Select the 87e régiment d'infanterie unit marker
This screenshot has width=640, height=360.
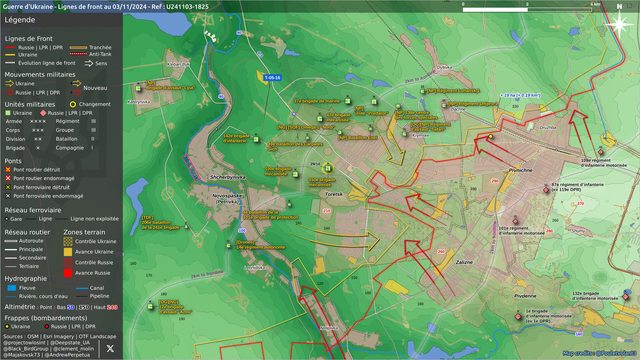[547, 190]
